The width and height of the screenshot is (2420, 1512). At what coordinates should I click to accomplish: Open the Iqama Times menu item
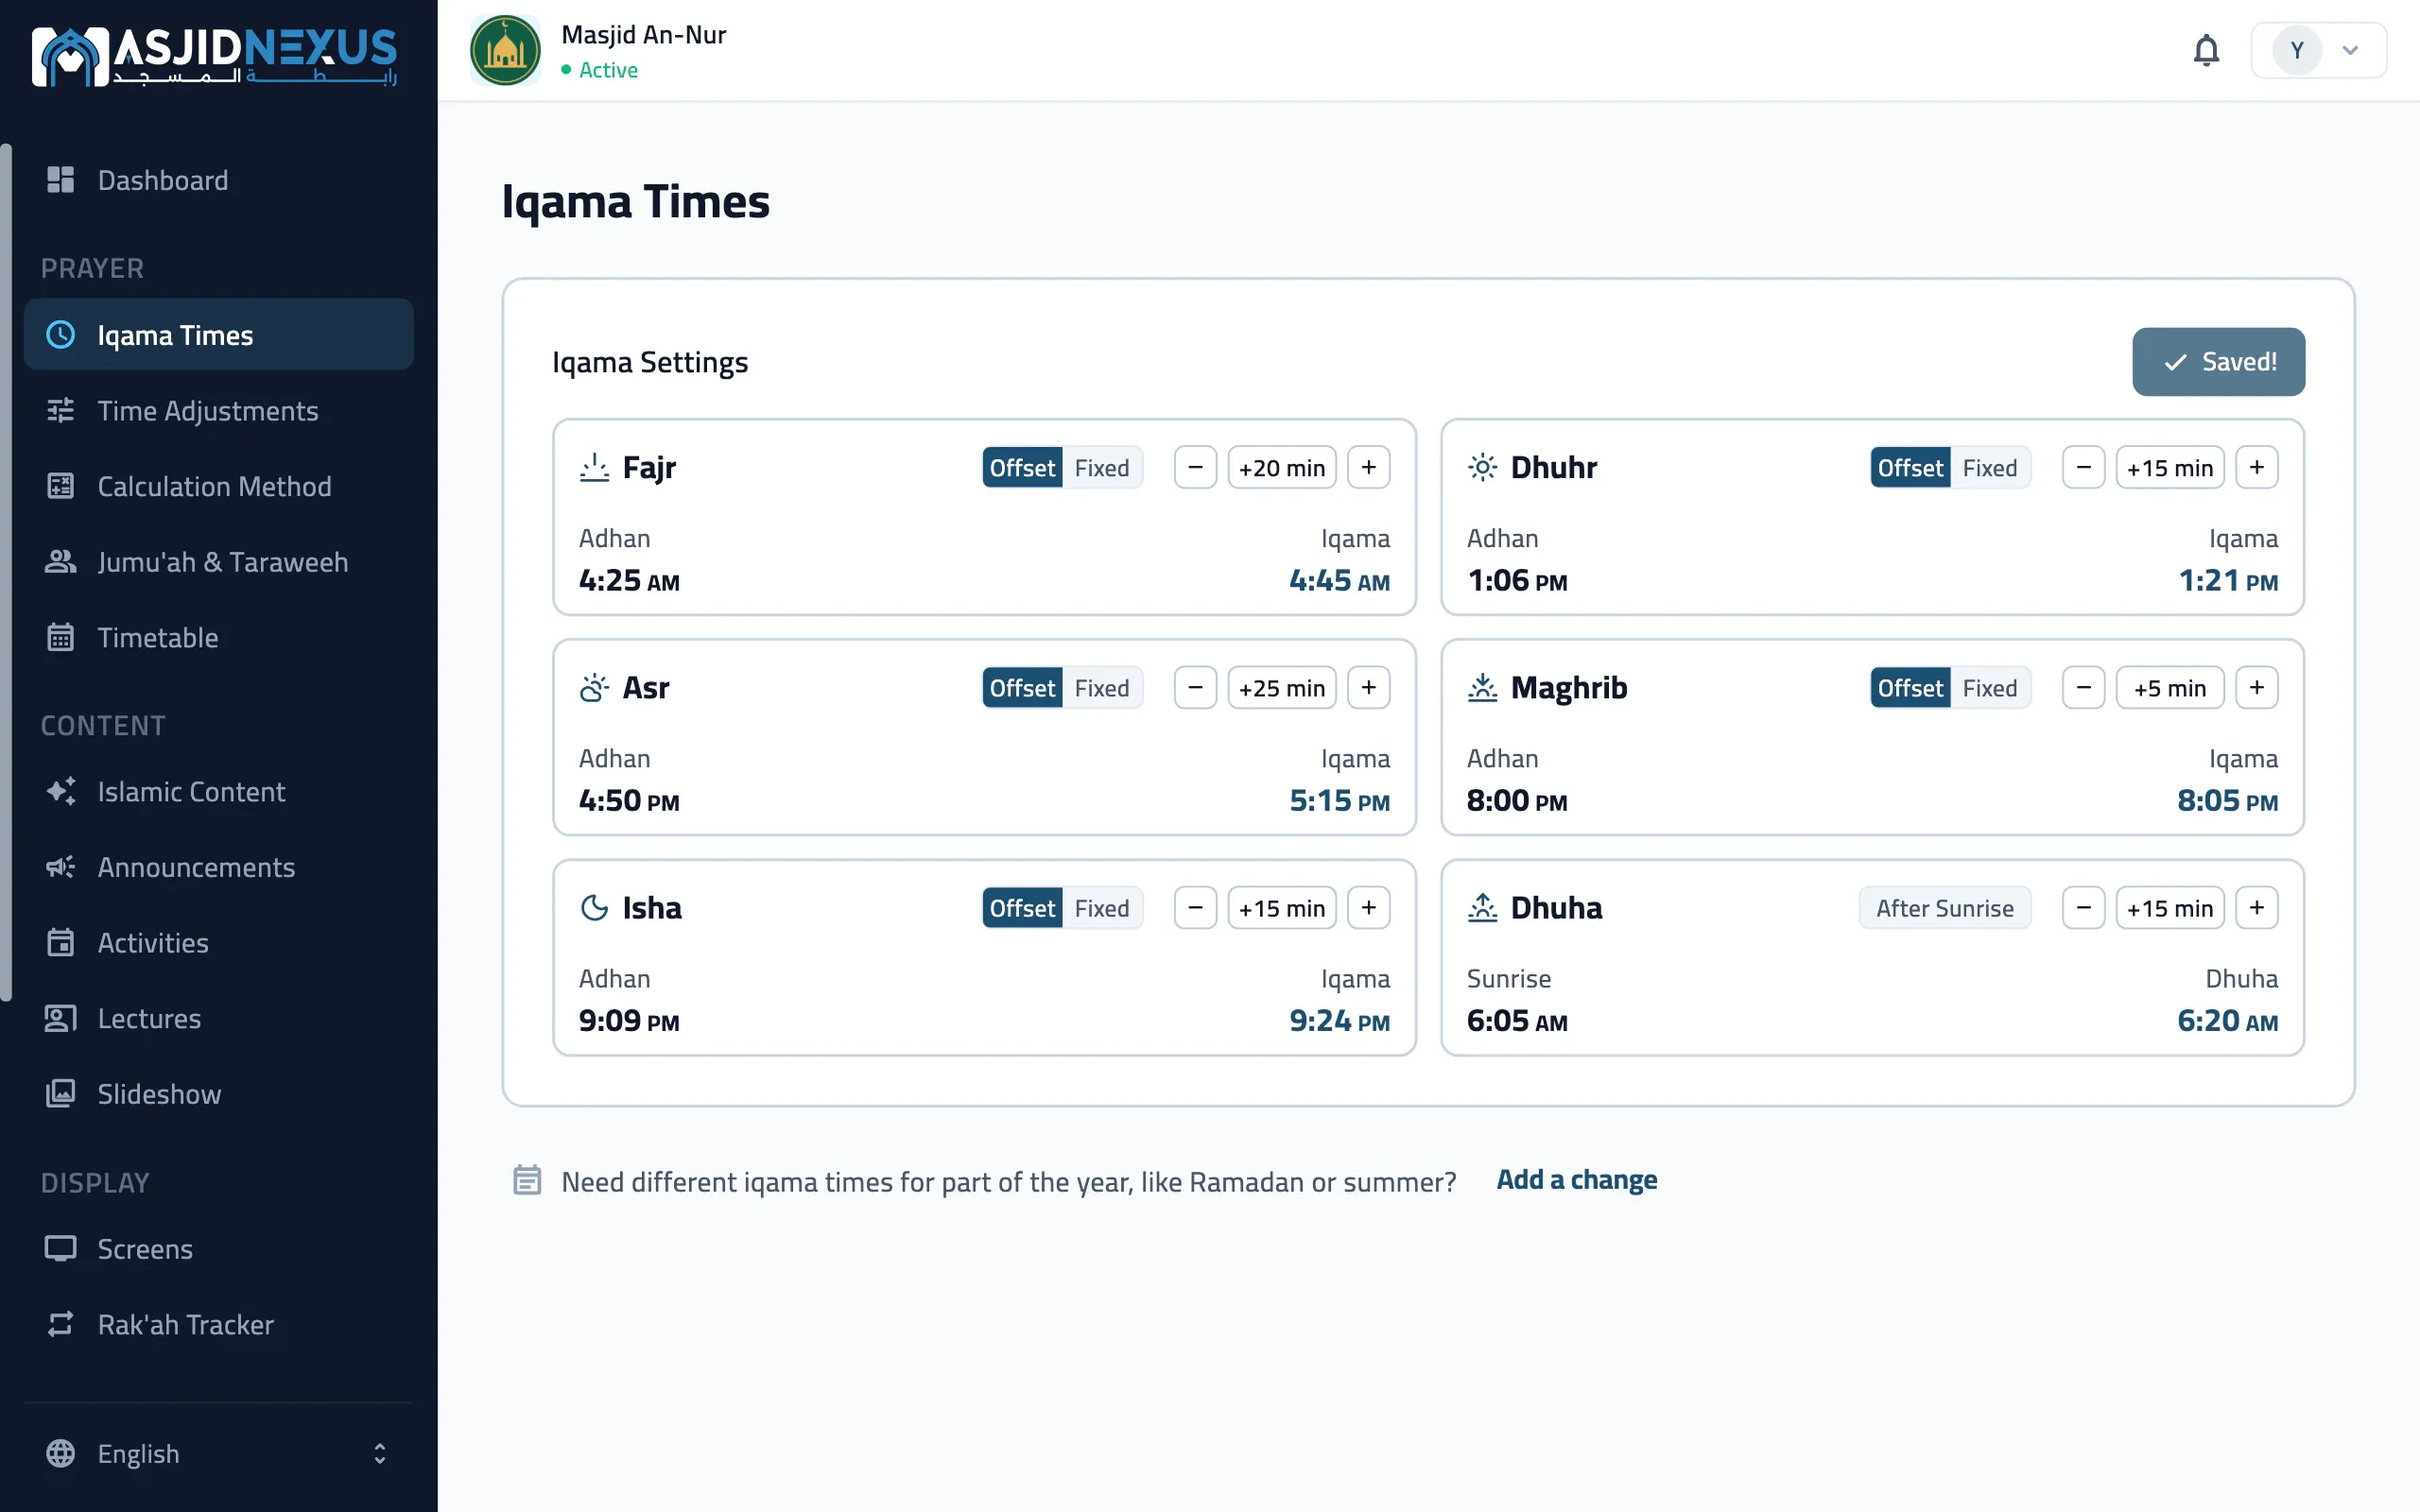(x=219, y=335)
